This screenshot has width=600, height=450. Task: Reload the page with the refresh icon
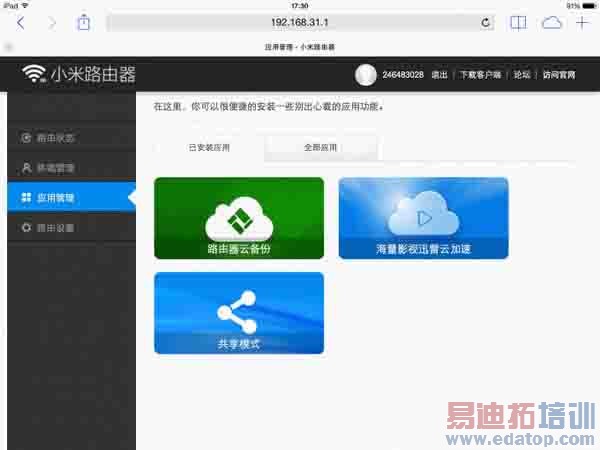point(486,23)
